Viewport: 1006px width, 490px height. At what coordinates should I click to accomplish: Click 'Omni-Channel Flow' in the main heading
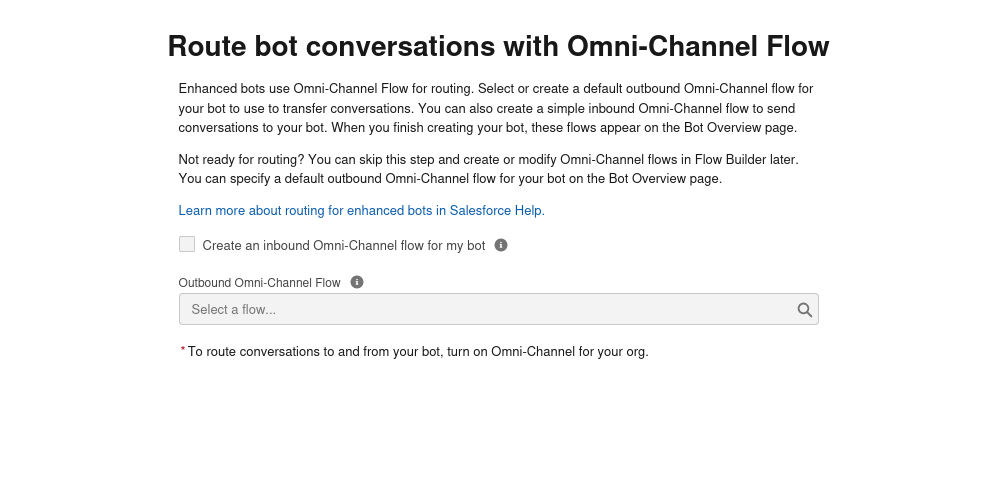coord(698,46)
